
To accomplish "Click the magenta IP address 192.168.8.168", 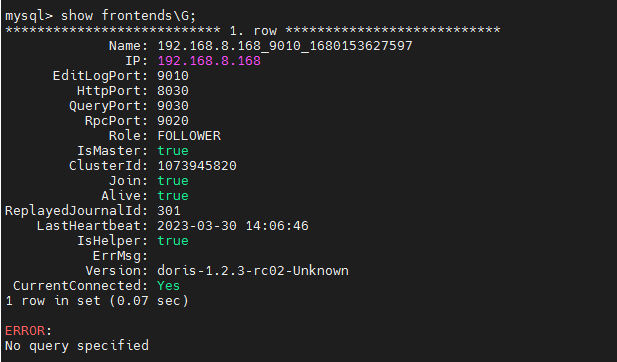I will (x=209, y=61).
